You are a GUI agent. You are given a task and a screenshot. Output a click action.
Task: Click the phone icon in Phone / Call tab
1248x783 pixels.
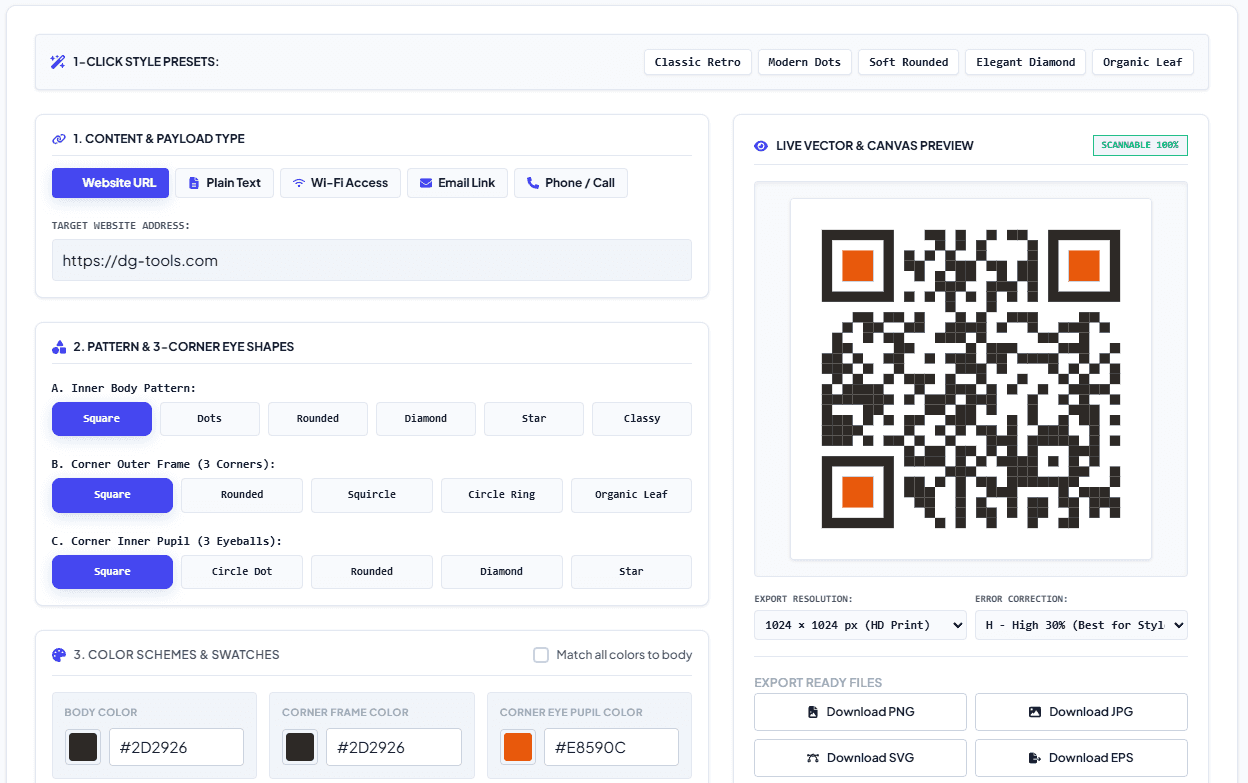[x=533, y=183]
